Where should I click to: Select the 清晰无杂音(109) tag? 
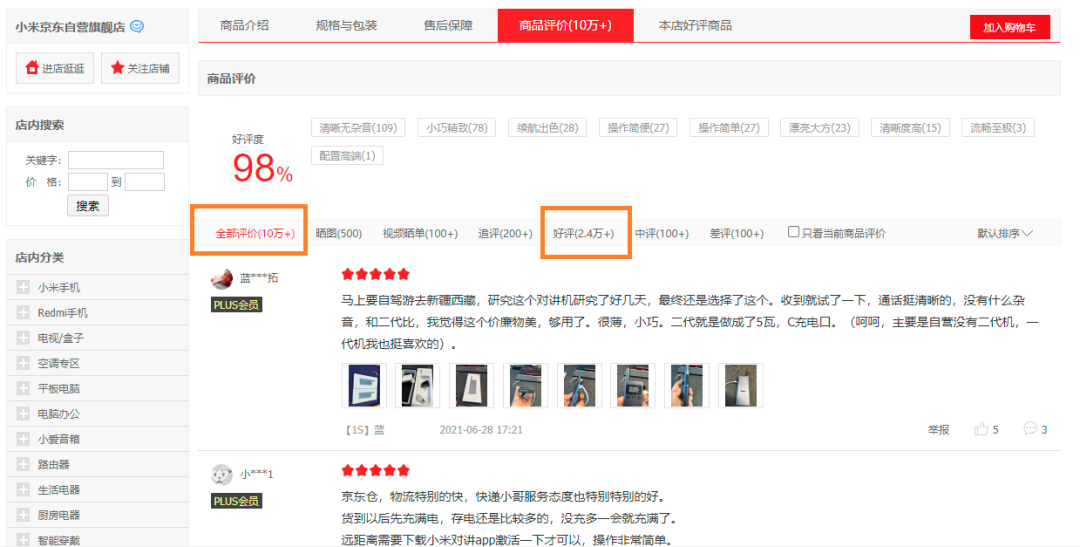[x=358, y=127]
